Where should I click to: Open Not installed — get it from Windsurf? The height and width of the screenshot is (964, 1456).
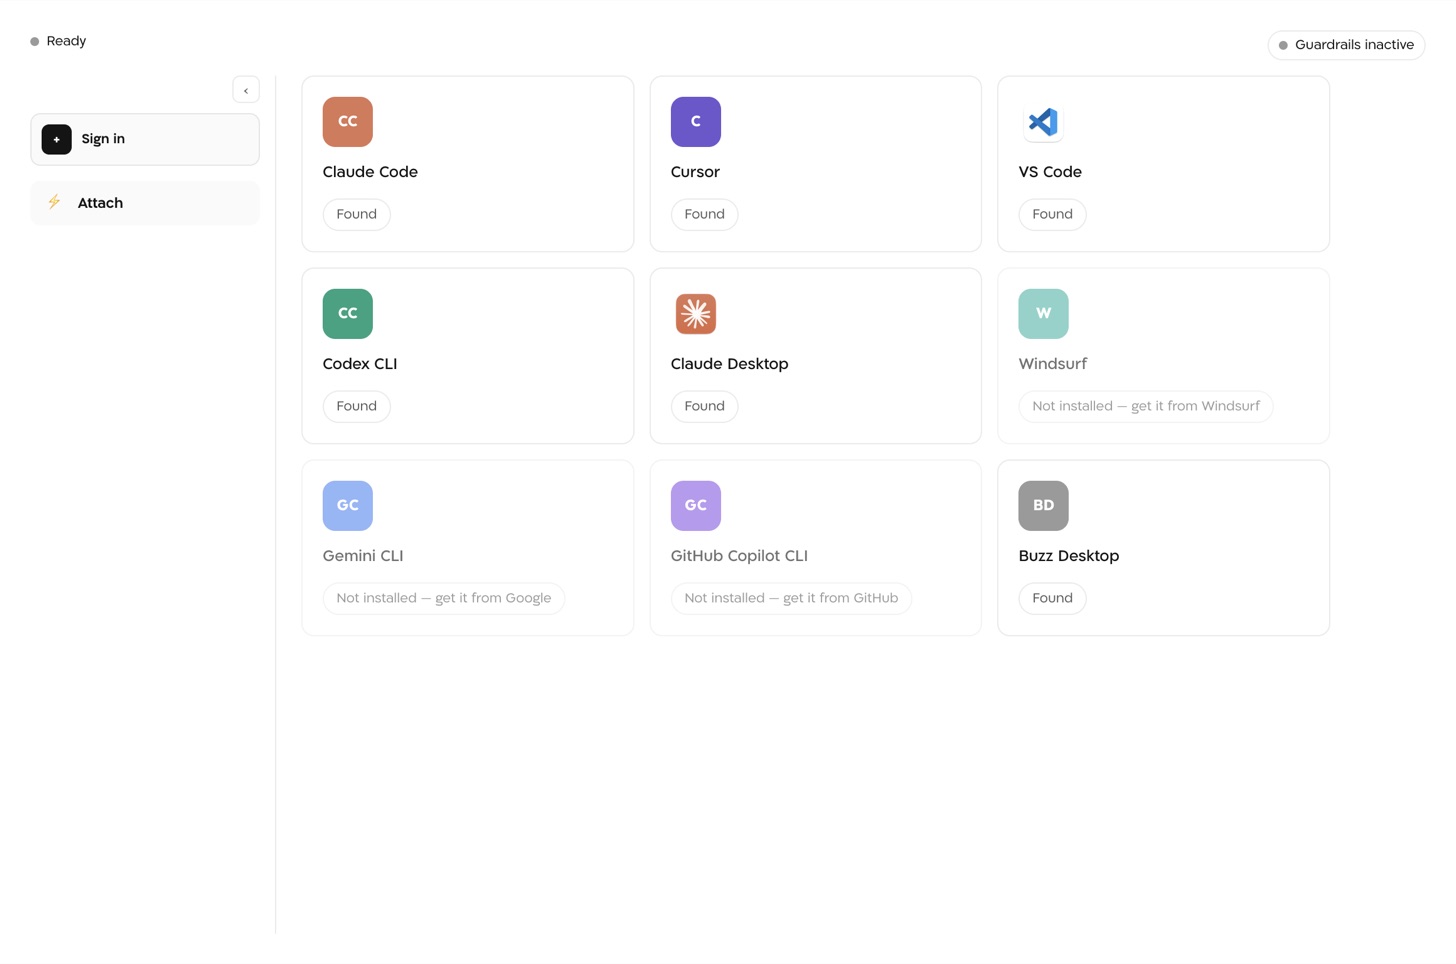coord(1146,406)
